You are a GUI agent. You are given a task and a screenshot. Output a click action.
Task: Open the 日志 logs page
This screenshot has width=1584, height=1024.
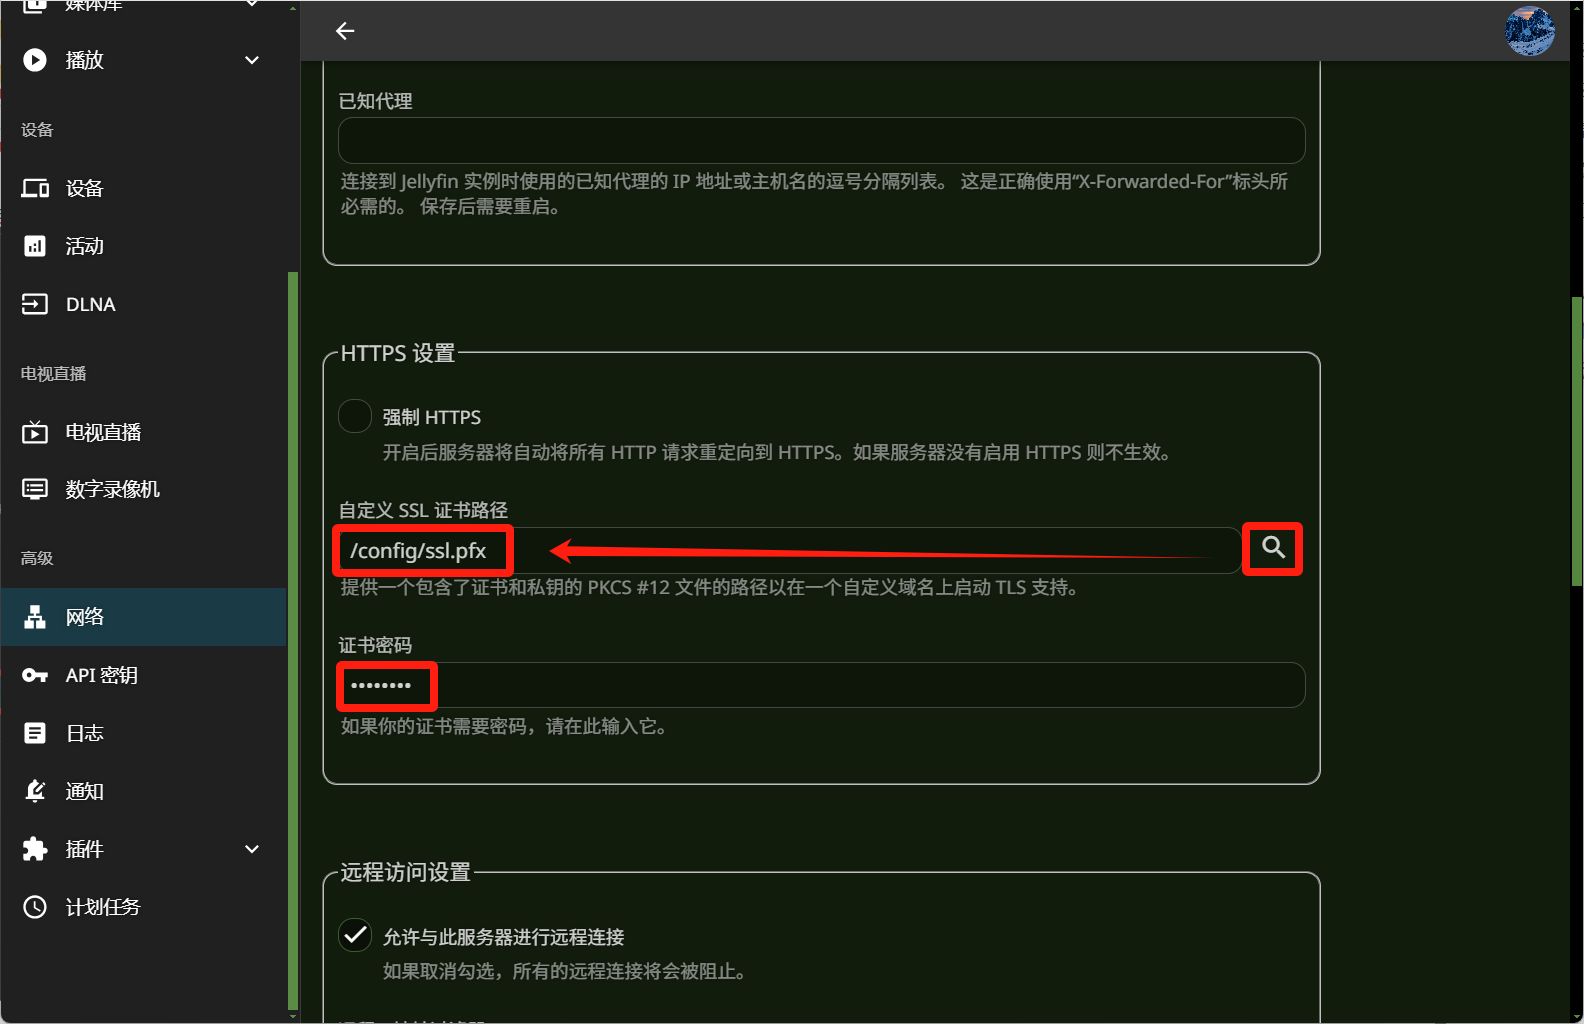click(x=84, y=733)
